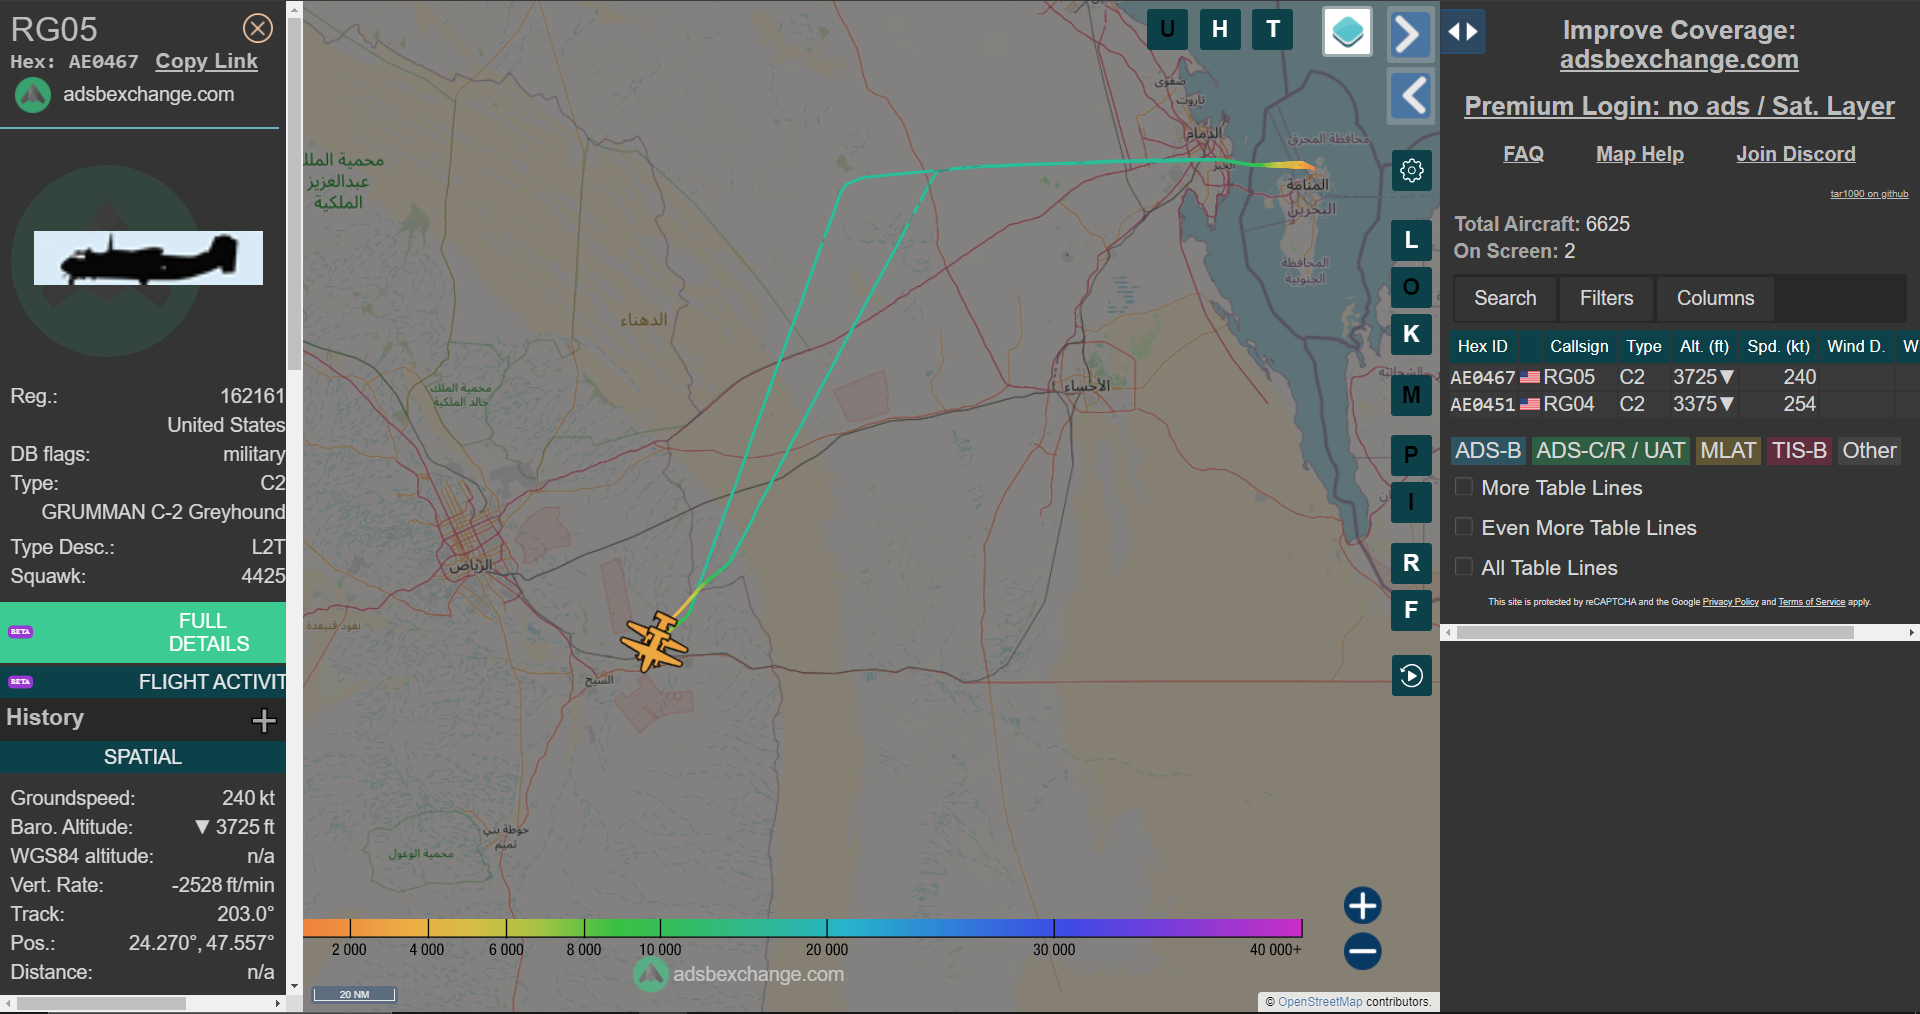1920x1014 pixels.
Task: Enable Even More Table Lines checkbox
Action: [1464, 527]
